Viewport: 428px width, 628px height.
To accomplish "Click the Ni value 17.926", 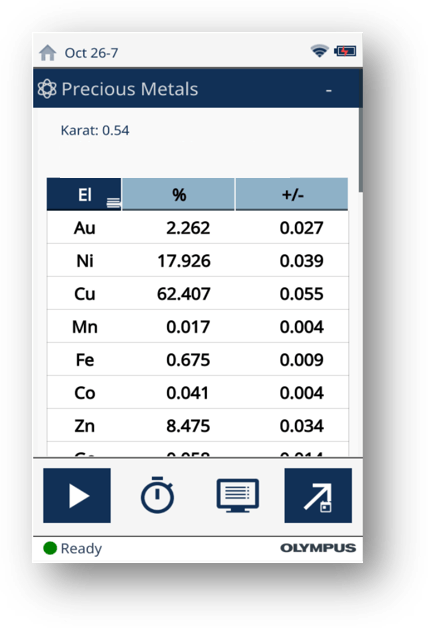I will (x=184, y=261).
